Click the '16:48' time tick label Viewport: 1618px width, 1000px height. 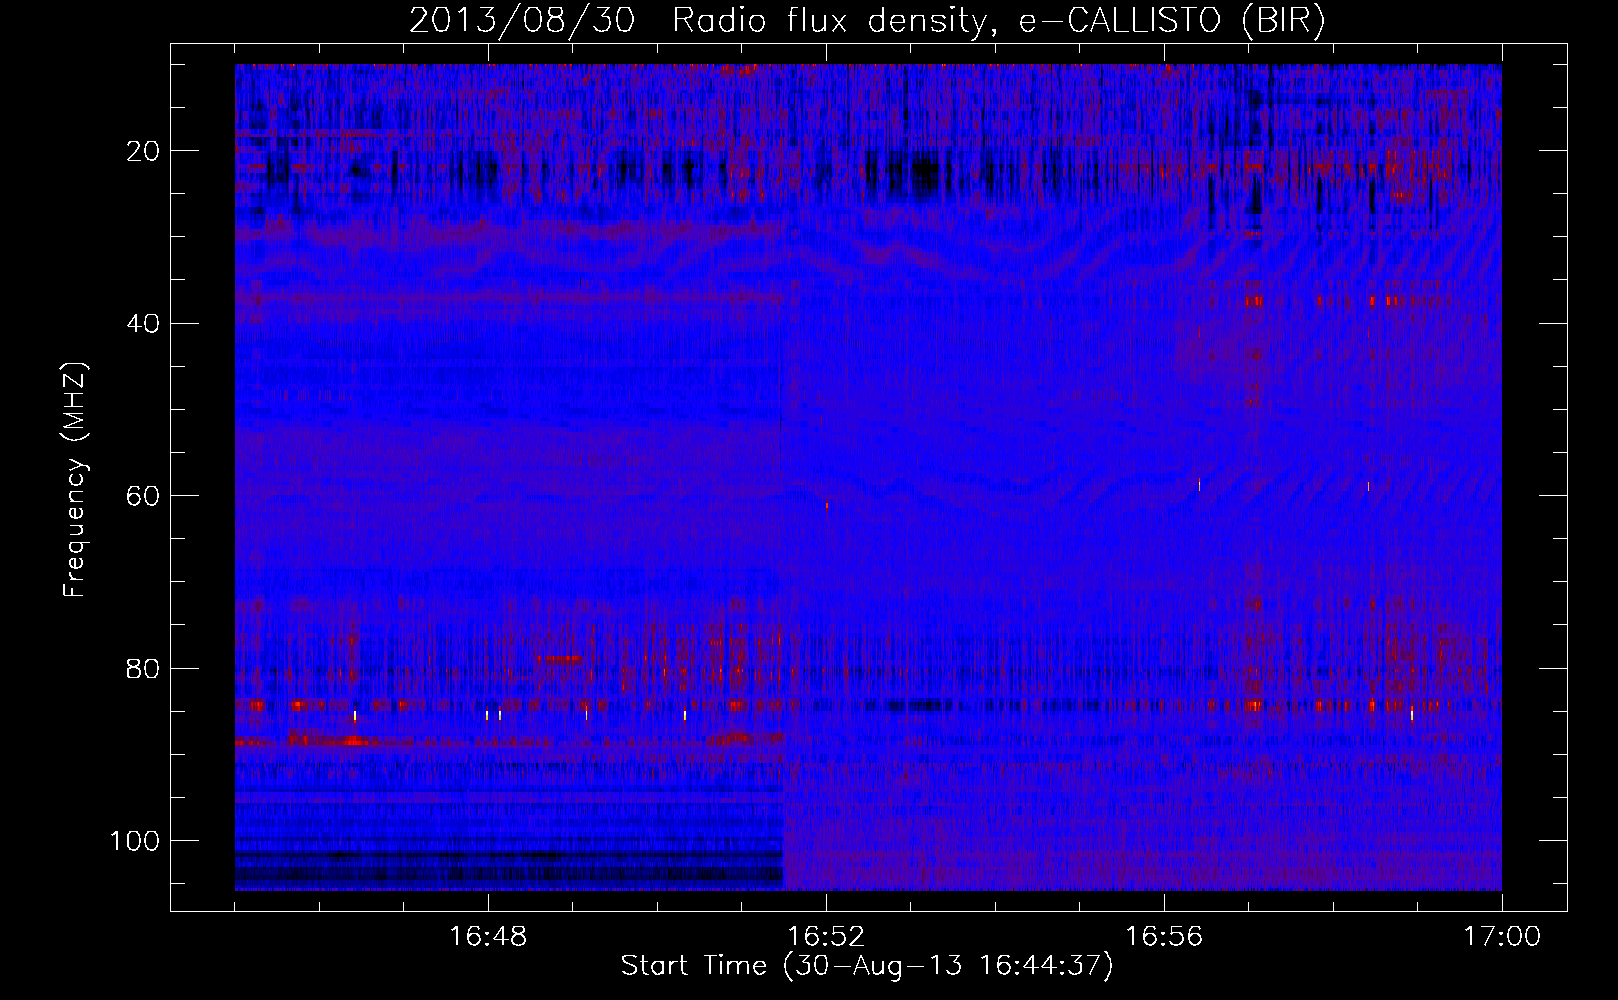(x=488, y=937)
